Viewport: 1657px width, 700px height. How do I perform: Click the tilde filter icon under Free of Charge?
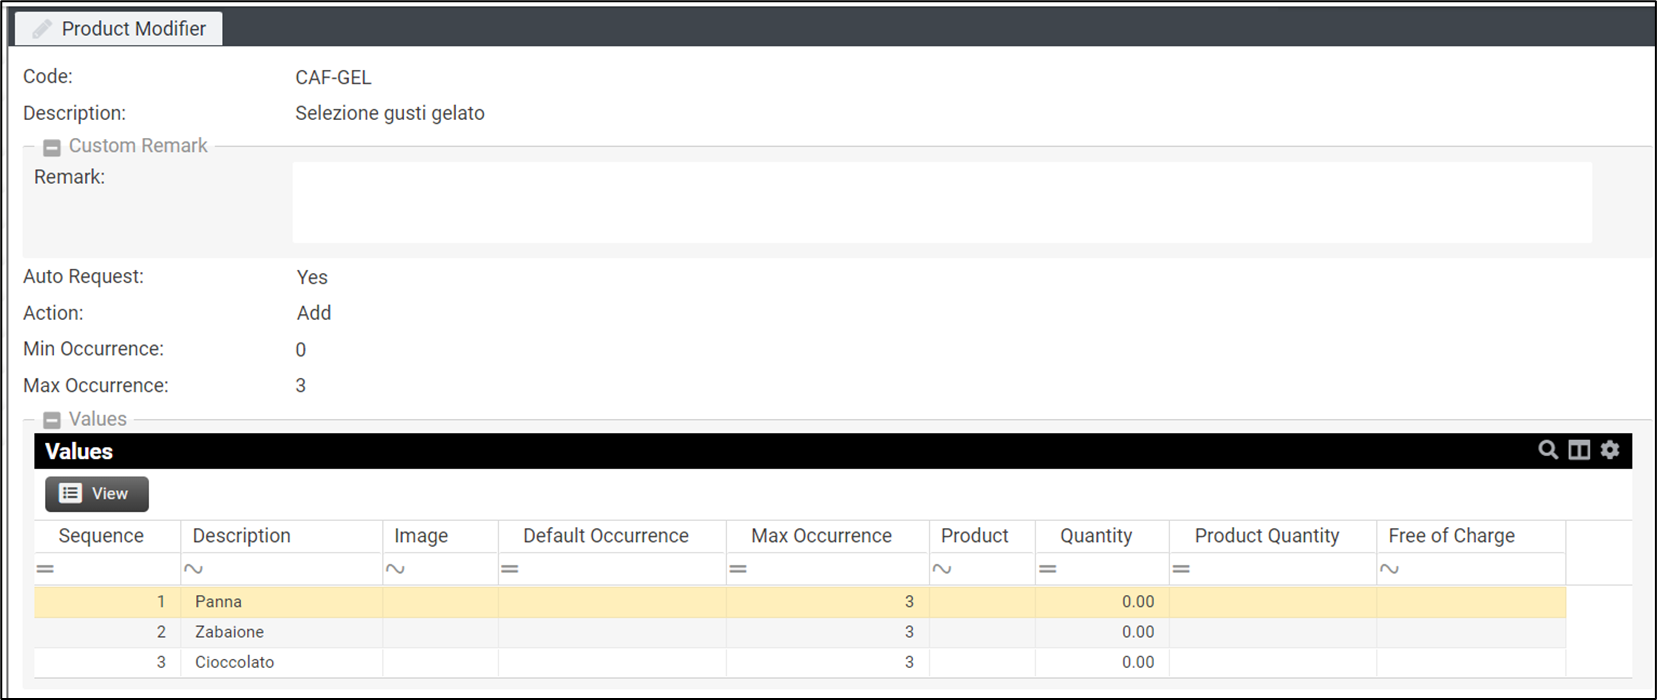(1389, 569)
